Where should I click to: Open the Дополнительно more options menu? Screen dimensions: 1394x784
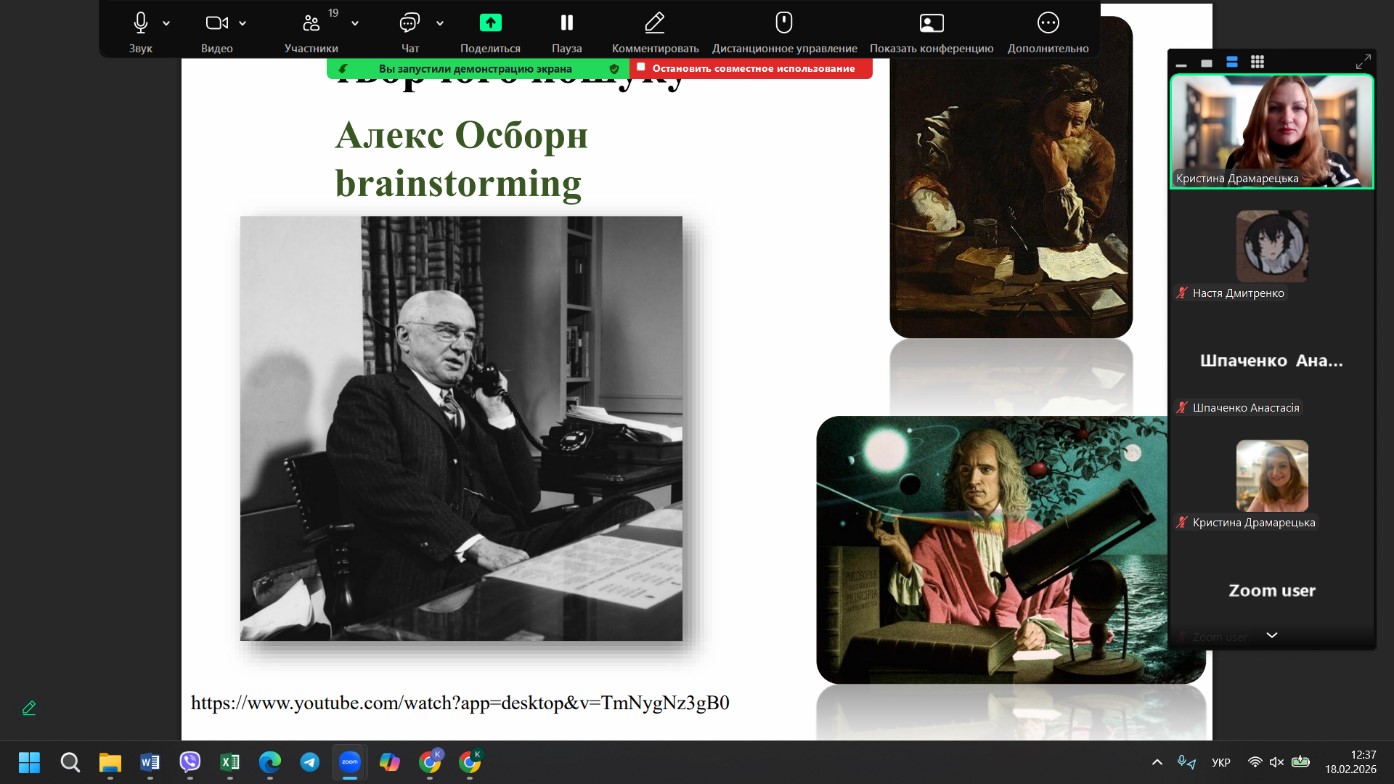point(1048,30)
